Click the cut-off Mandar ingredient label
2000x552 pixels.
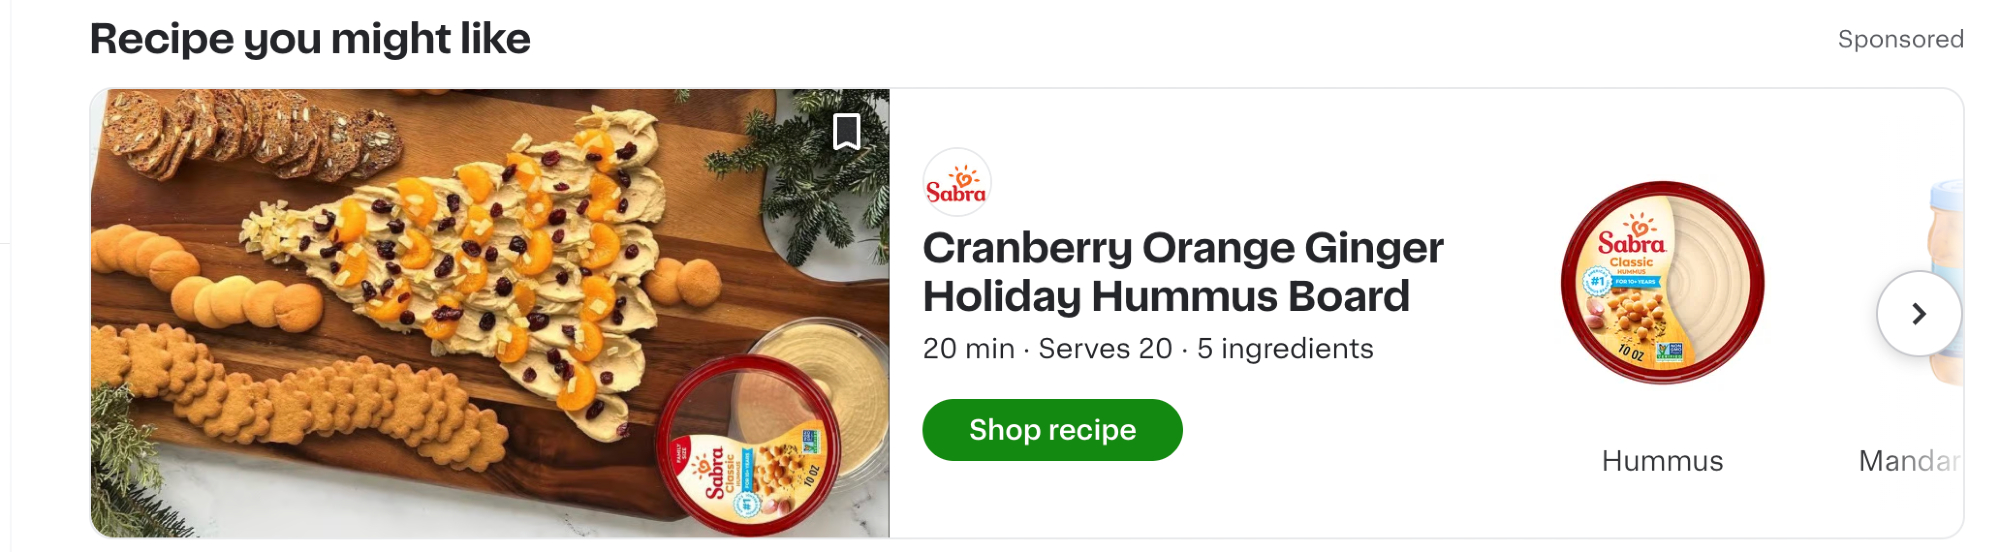(1908, 461)
